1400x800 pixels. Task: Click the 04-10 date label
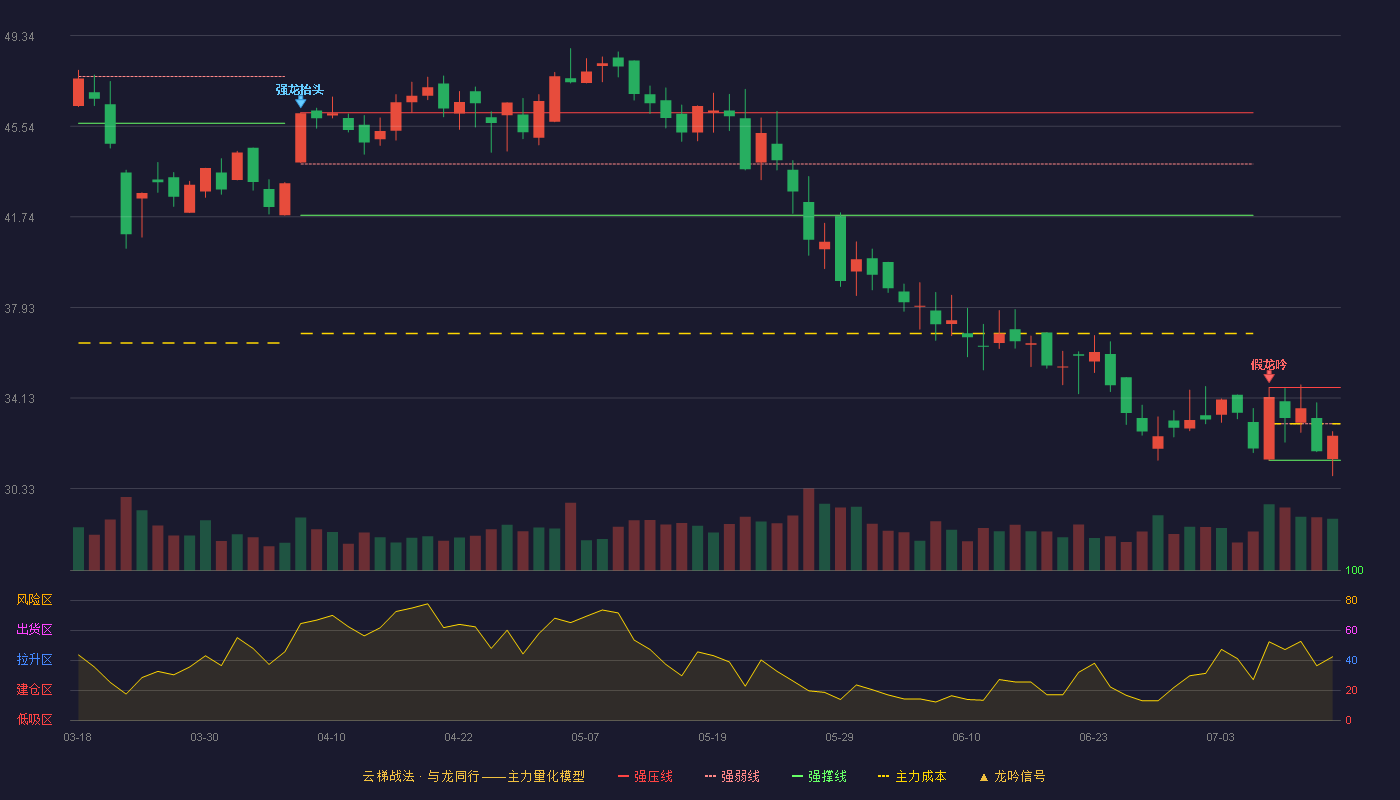(x=331, y=737)
